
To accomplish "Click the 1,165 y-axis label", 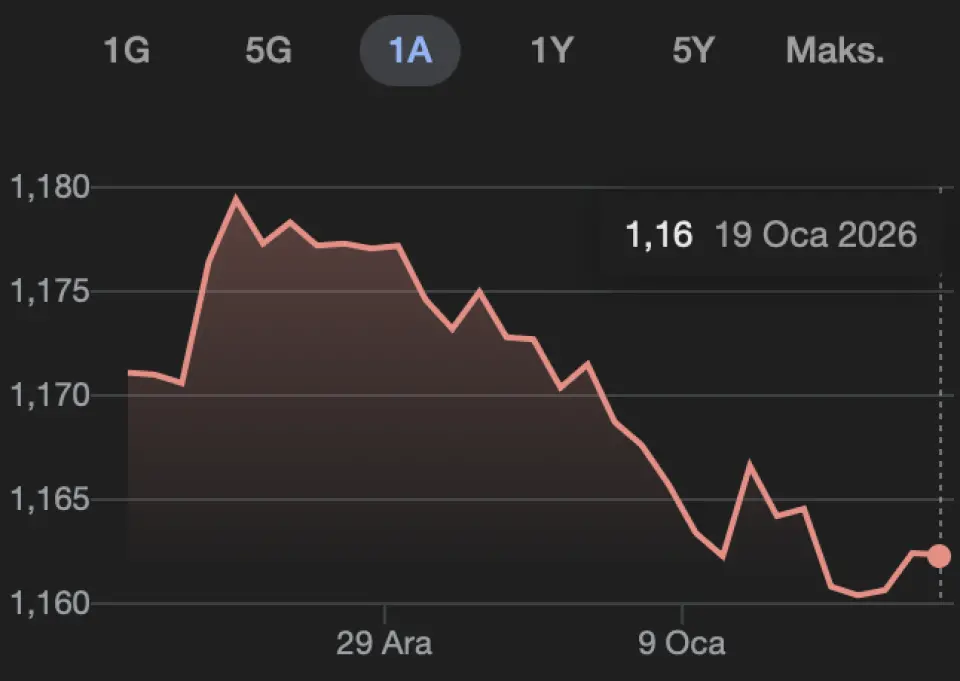I will click(x=48, y=500).
